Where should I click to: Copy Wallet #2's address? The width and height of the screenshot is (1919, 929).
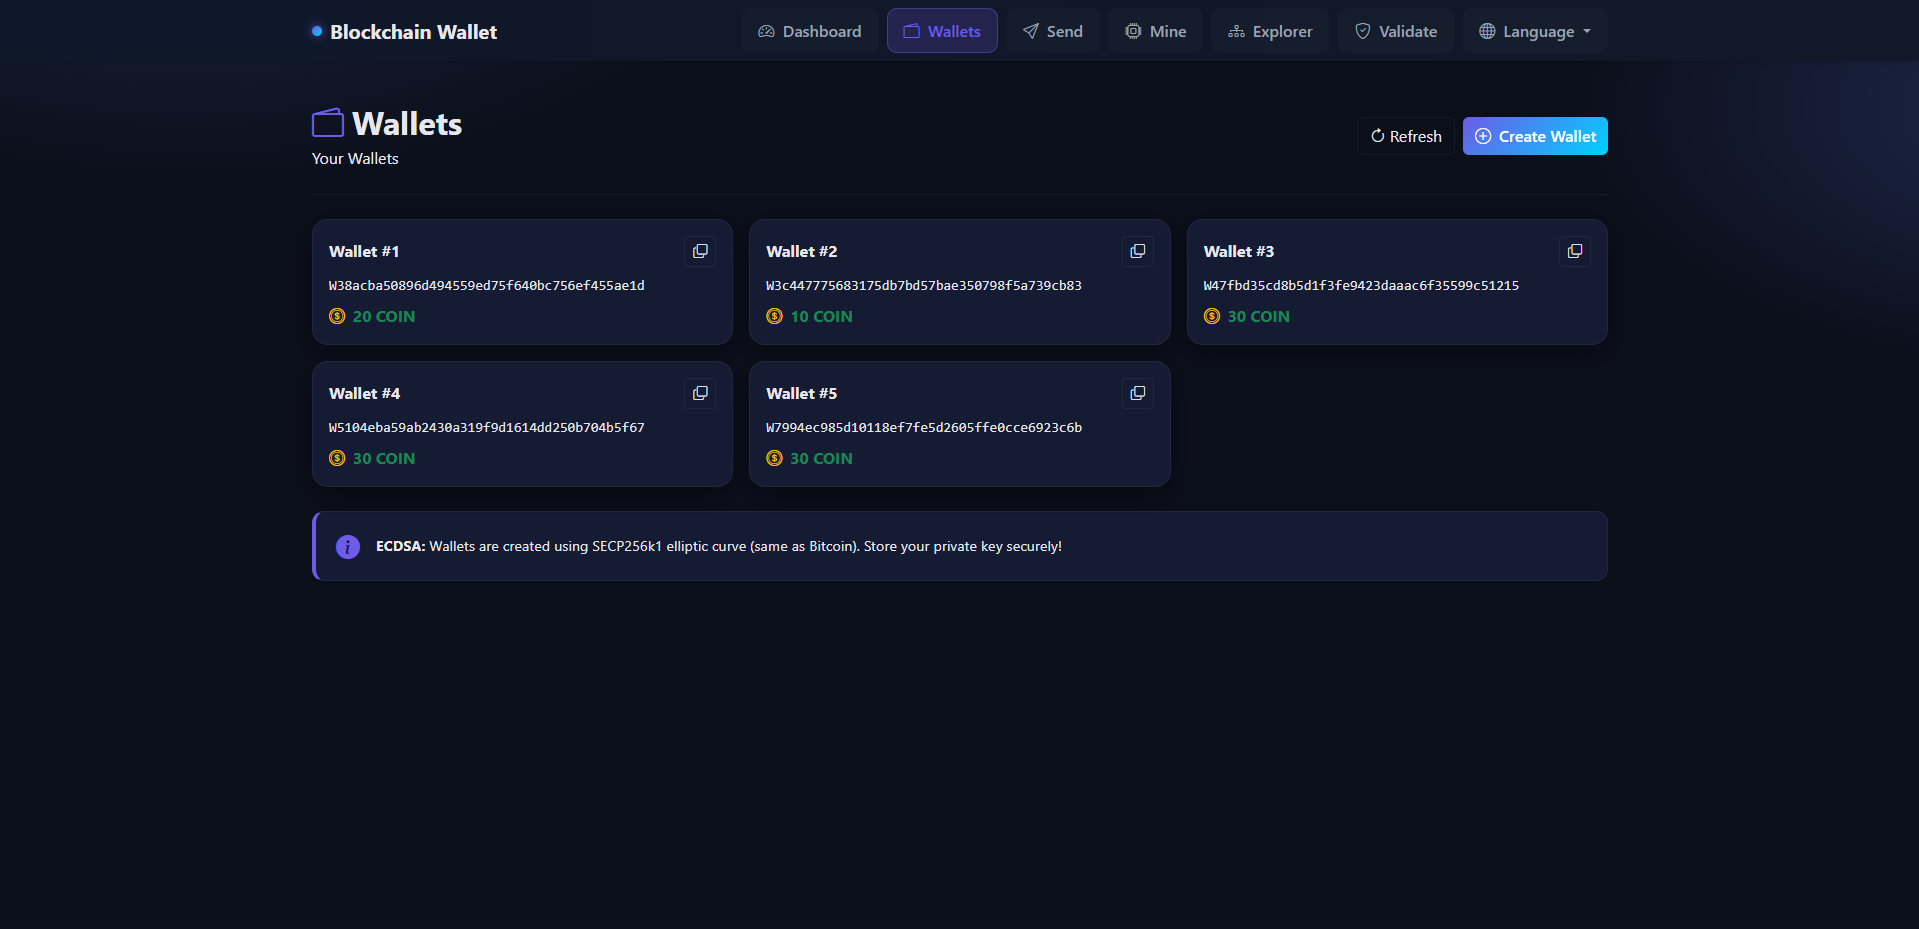pyautogui.click(x=1137, y=251)
